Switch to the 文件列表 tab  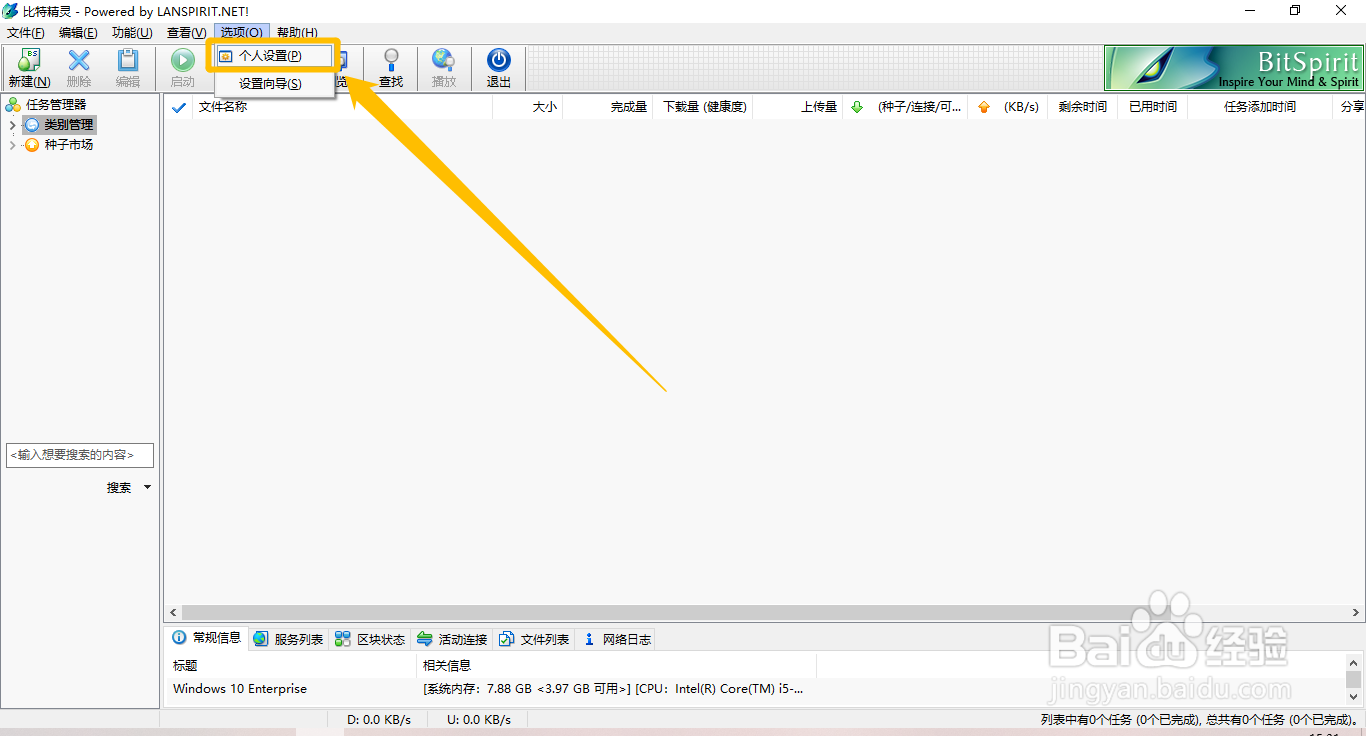click(x=534, y=639)
